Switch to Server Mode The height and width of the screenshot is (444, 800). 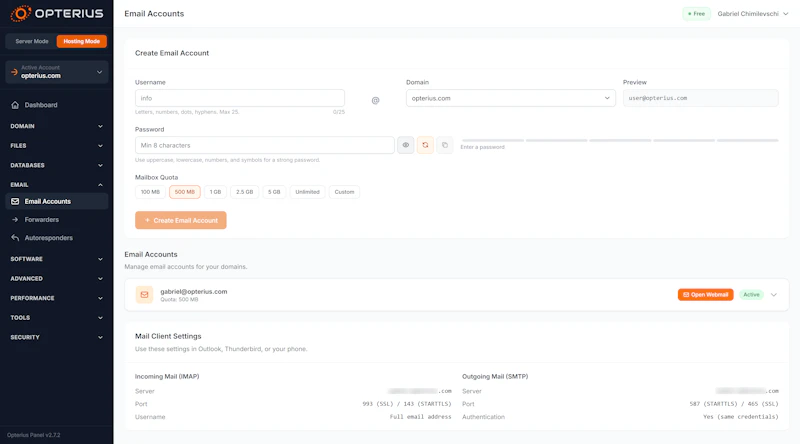[32, 41]
